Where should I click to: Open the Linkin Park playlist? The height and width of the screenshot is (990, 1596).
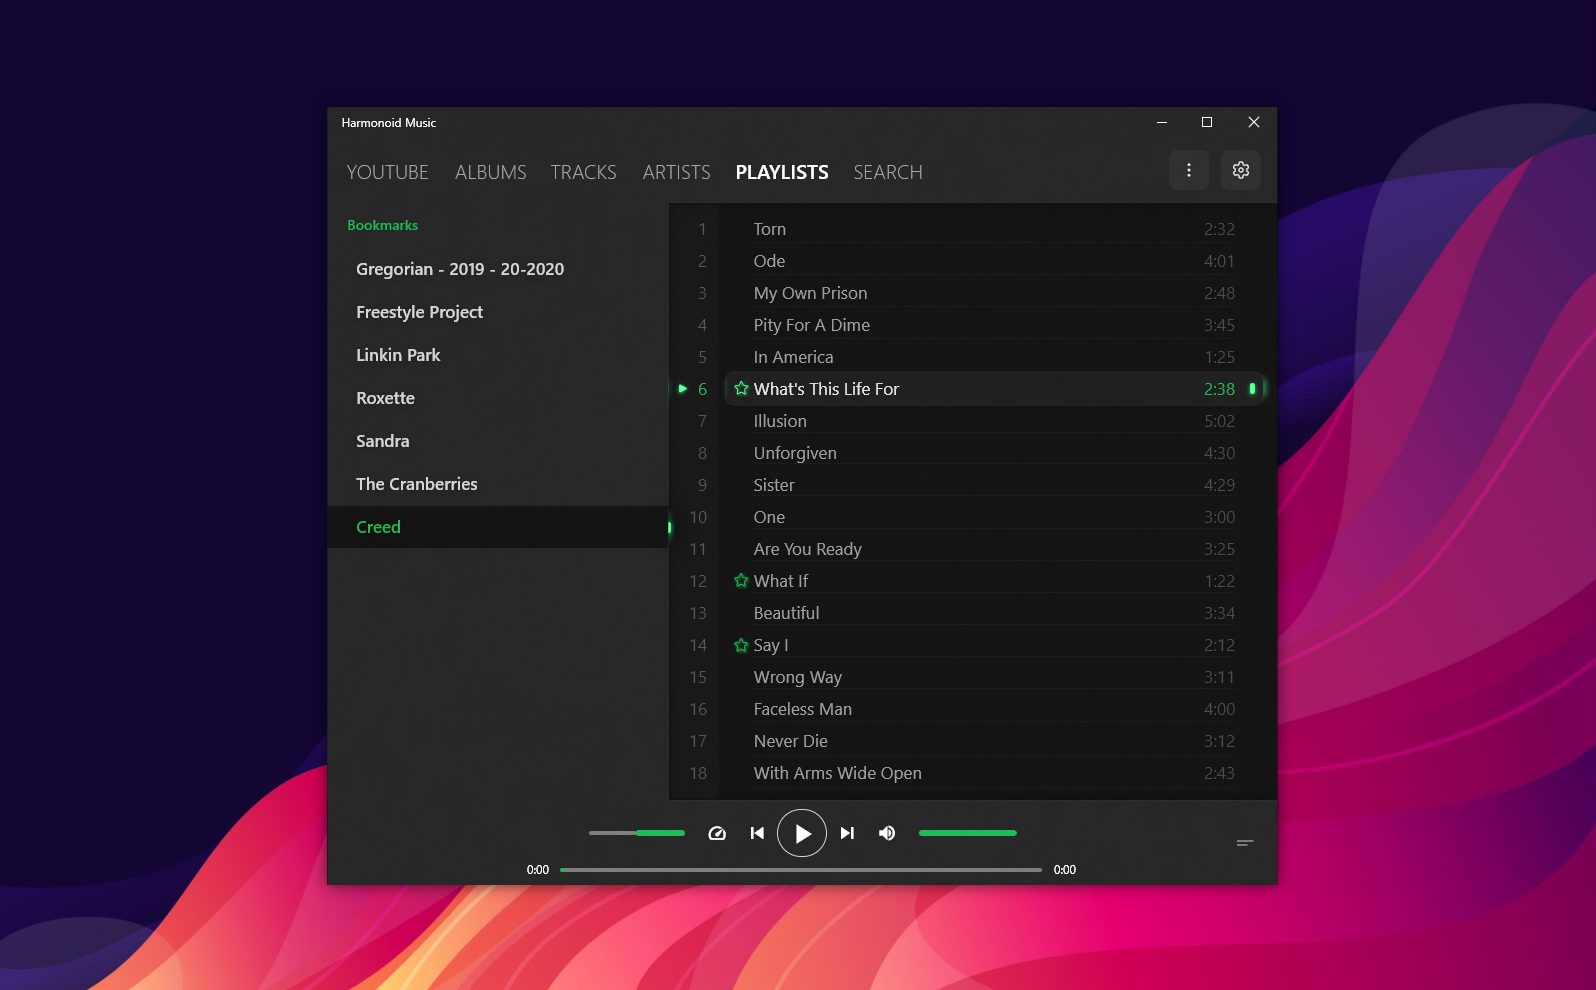(x=497, y=355)
